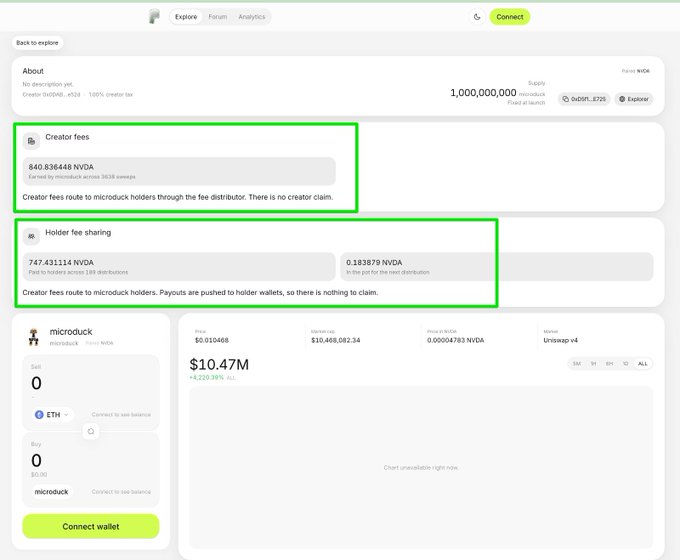
Task: Click the 1,000,000,000 supply figure
Action: click(483, 93)
